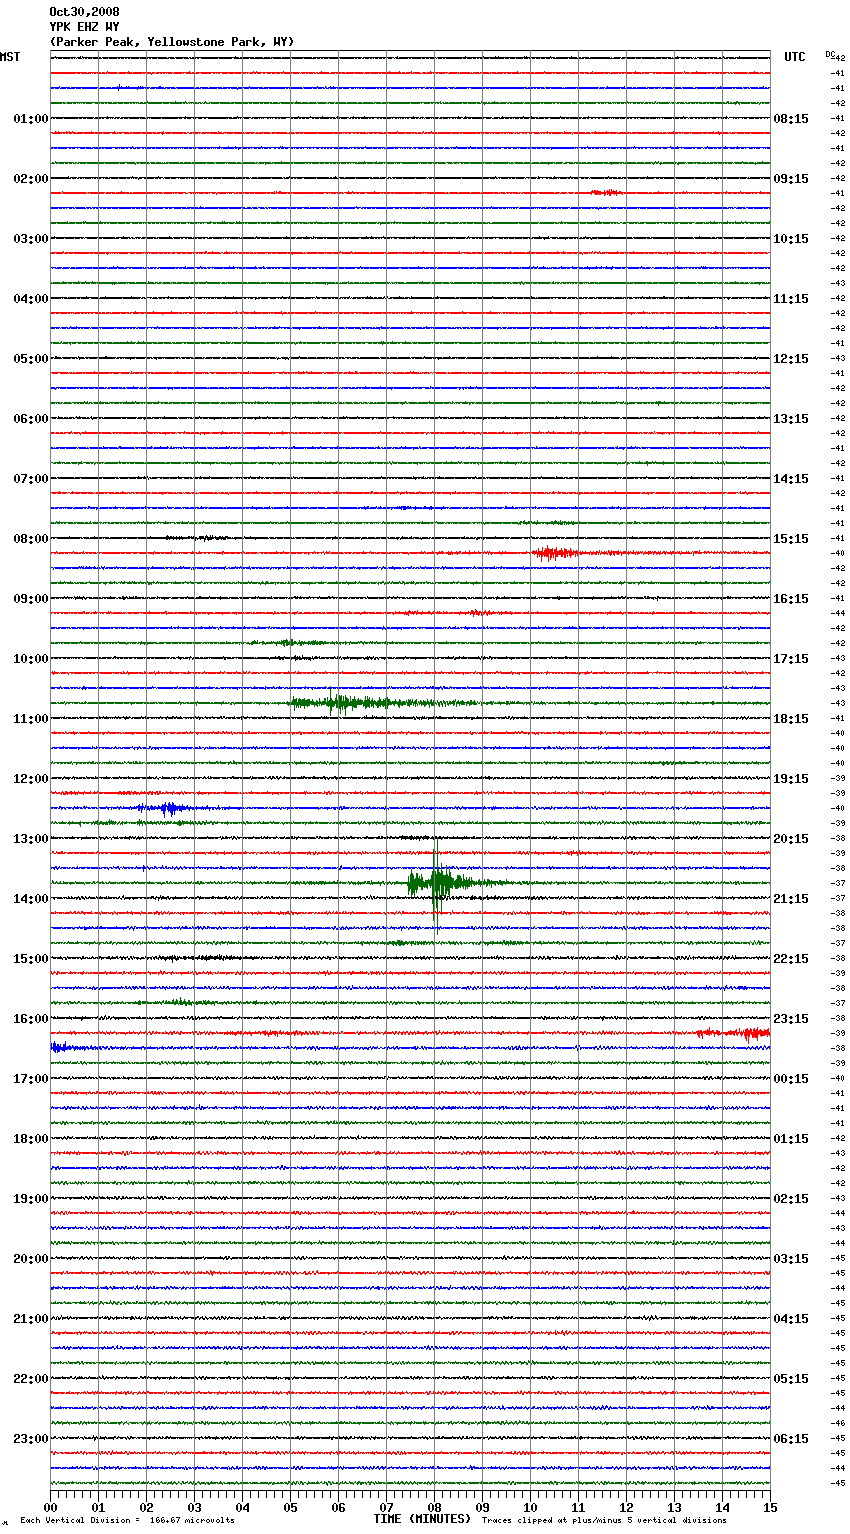Select the 04:15 UTC time label

coord(791,1319)
